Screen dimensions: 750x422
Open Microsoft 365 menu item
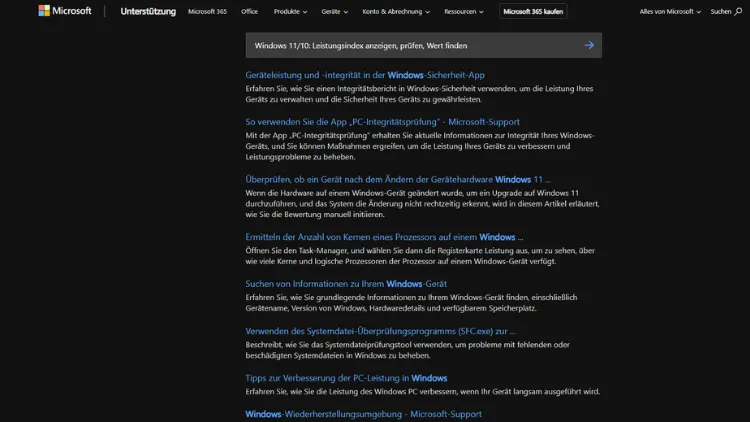(207, 11)
